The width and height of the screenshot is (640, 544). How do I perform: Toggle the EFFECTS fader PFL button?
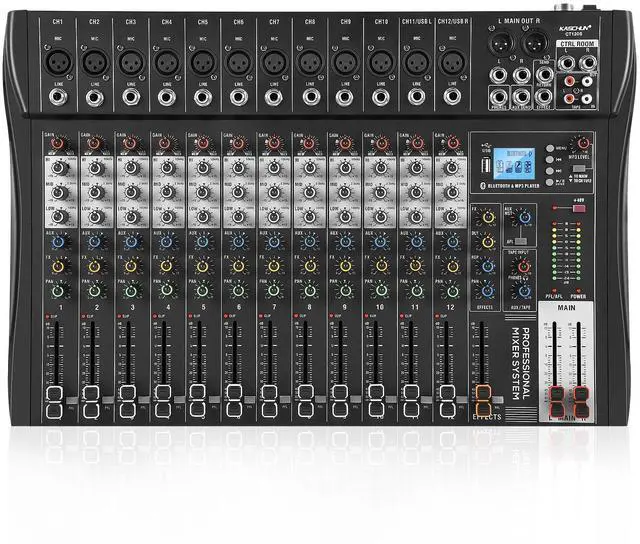498,400
